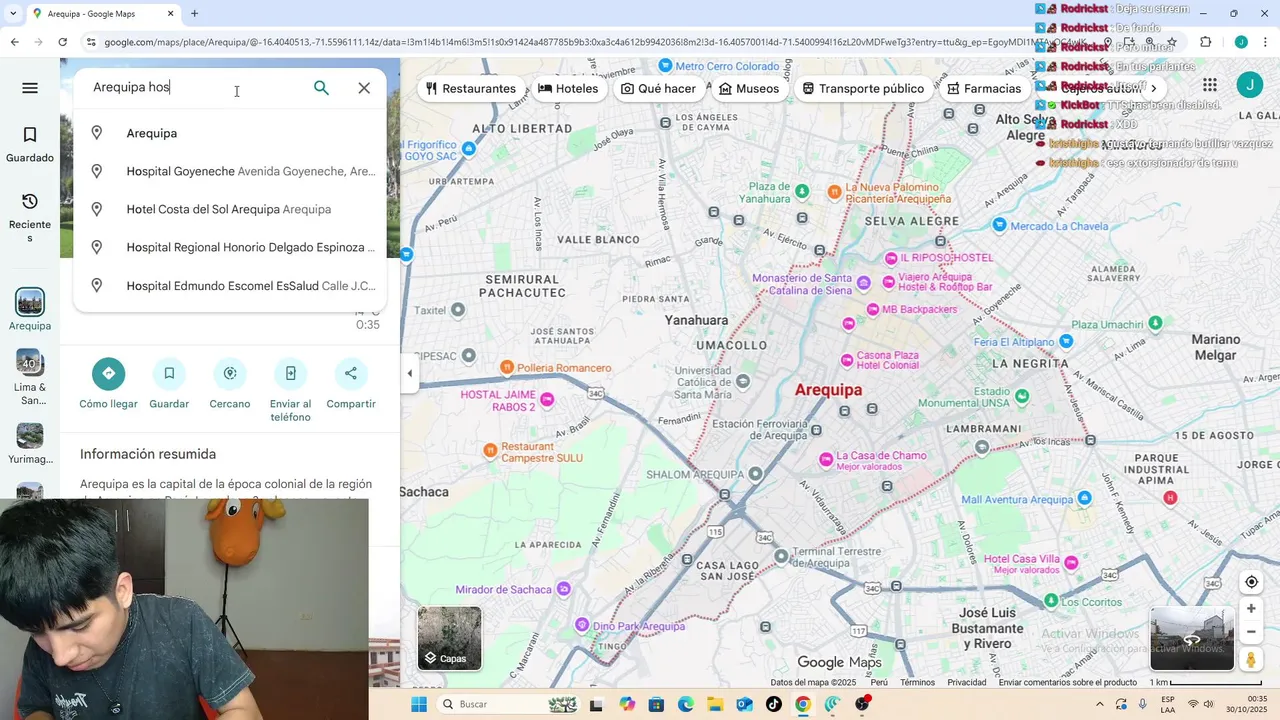Open TikTok from the taskbar
Viewport: 1280px width, 720px height.
click(774, 704)
